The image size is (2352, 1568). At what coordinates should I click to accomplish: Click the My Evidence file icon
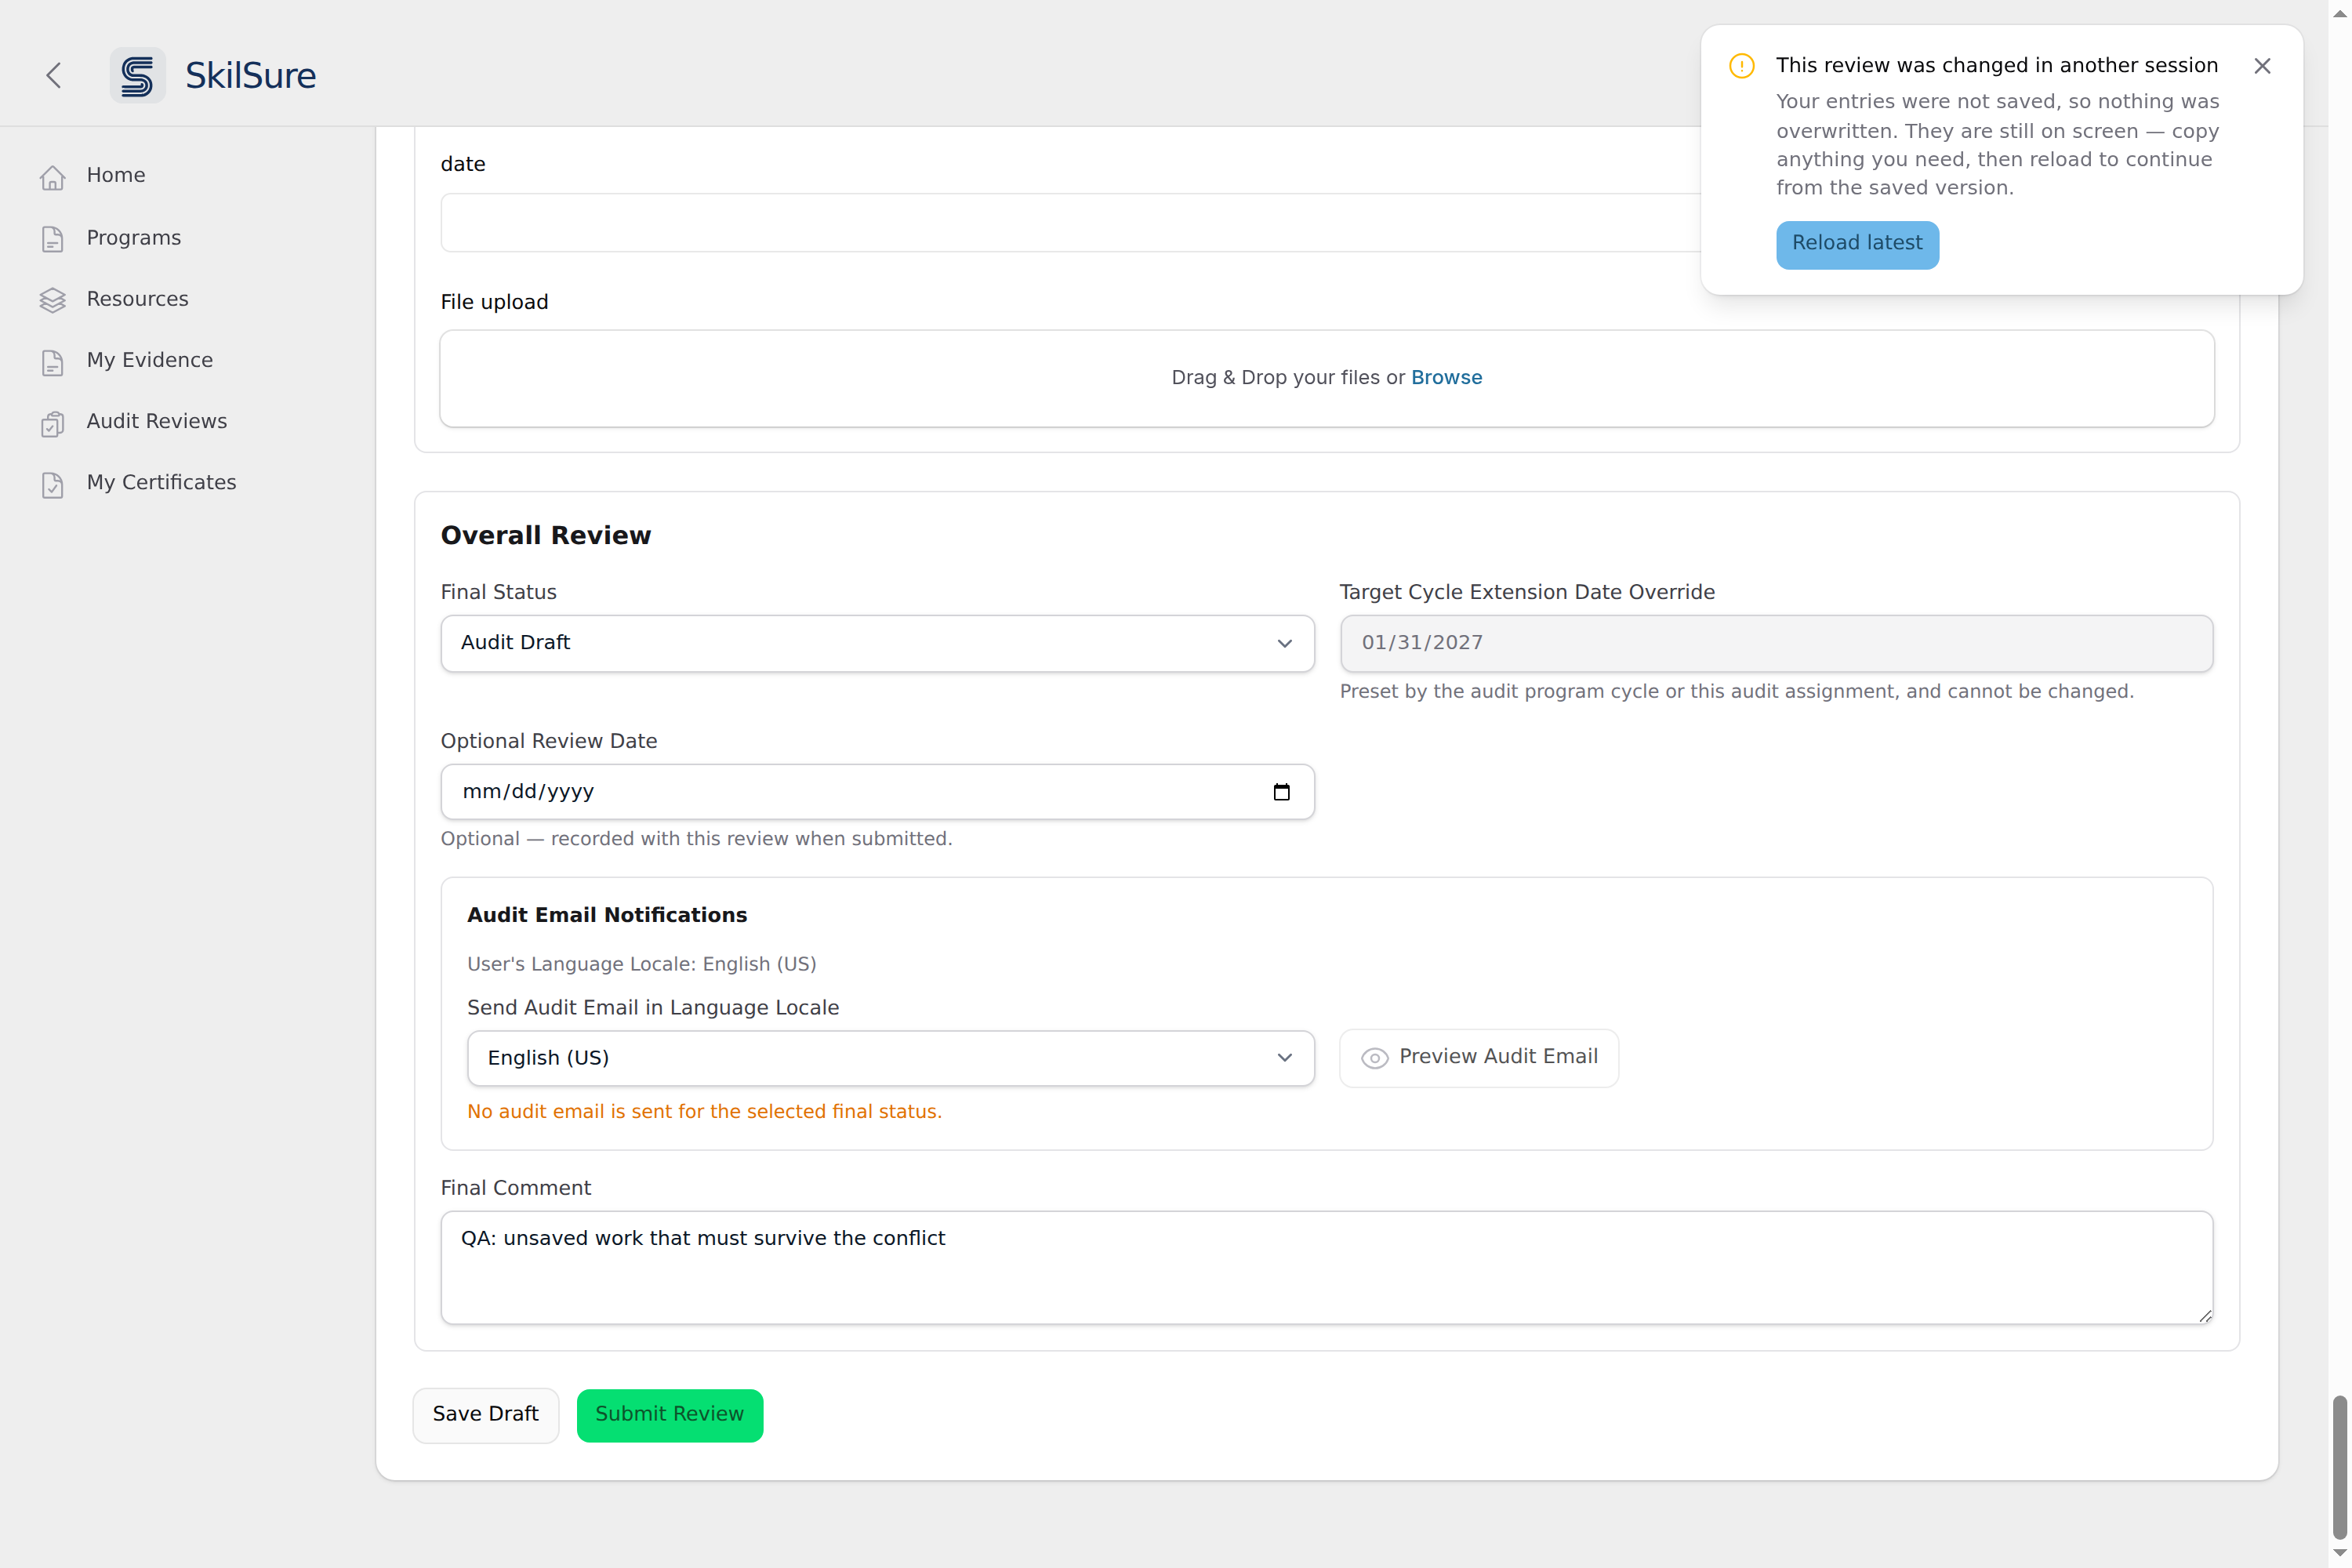point(53,362)
